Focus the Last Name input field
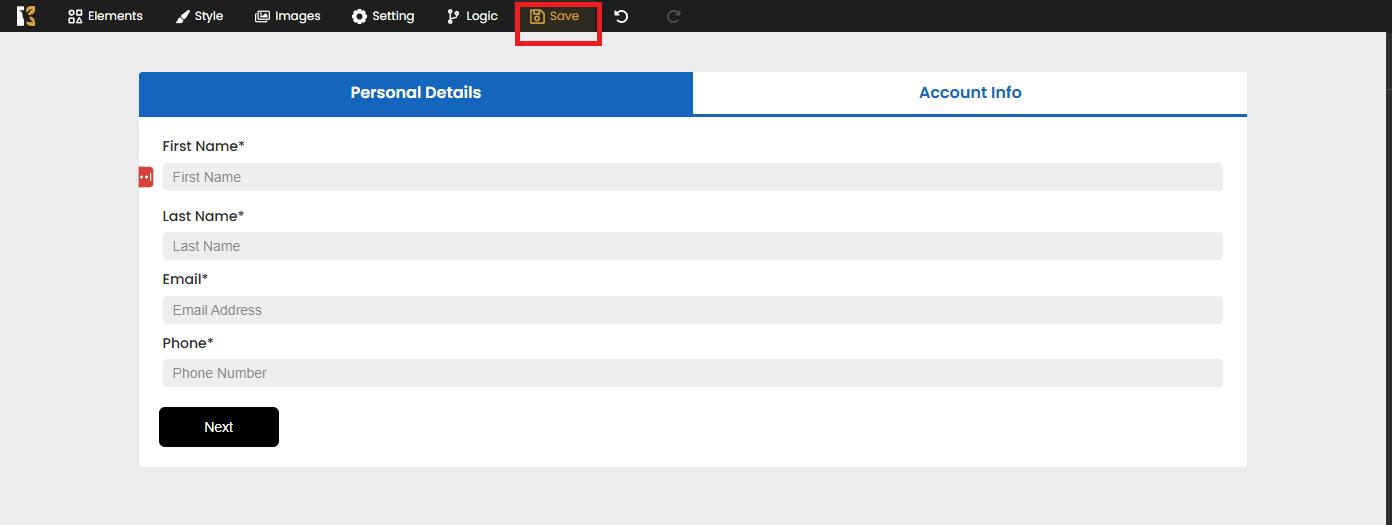 coord(692,246)
